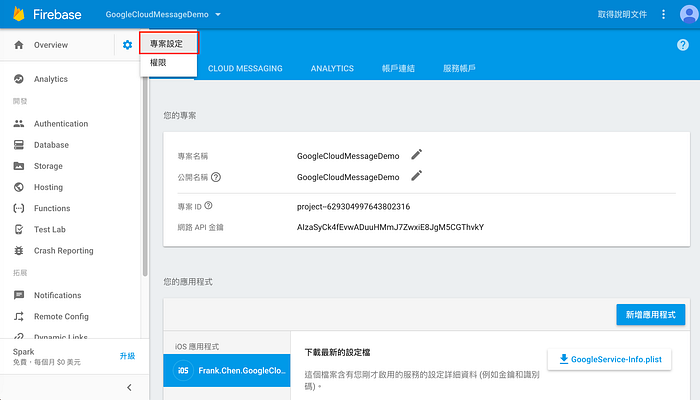
Task: Click the Functions brackets icon
Action: pyautogui.click(x=19, y=208)
